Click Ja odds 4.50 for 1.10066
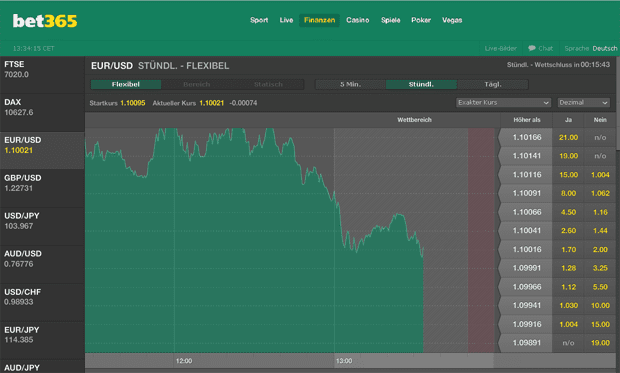Viewport: 620px width, 373px height. pos(568,212)
